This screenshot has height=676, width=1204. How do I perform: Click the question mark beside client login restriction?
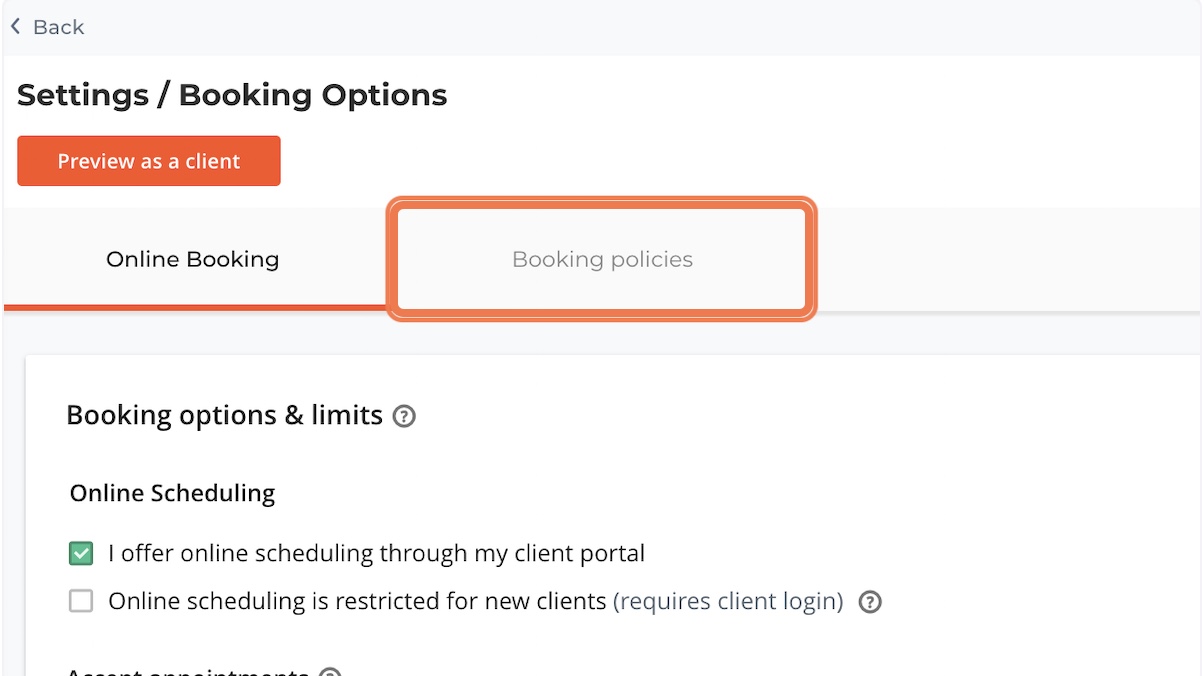(x=869, y=601)
